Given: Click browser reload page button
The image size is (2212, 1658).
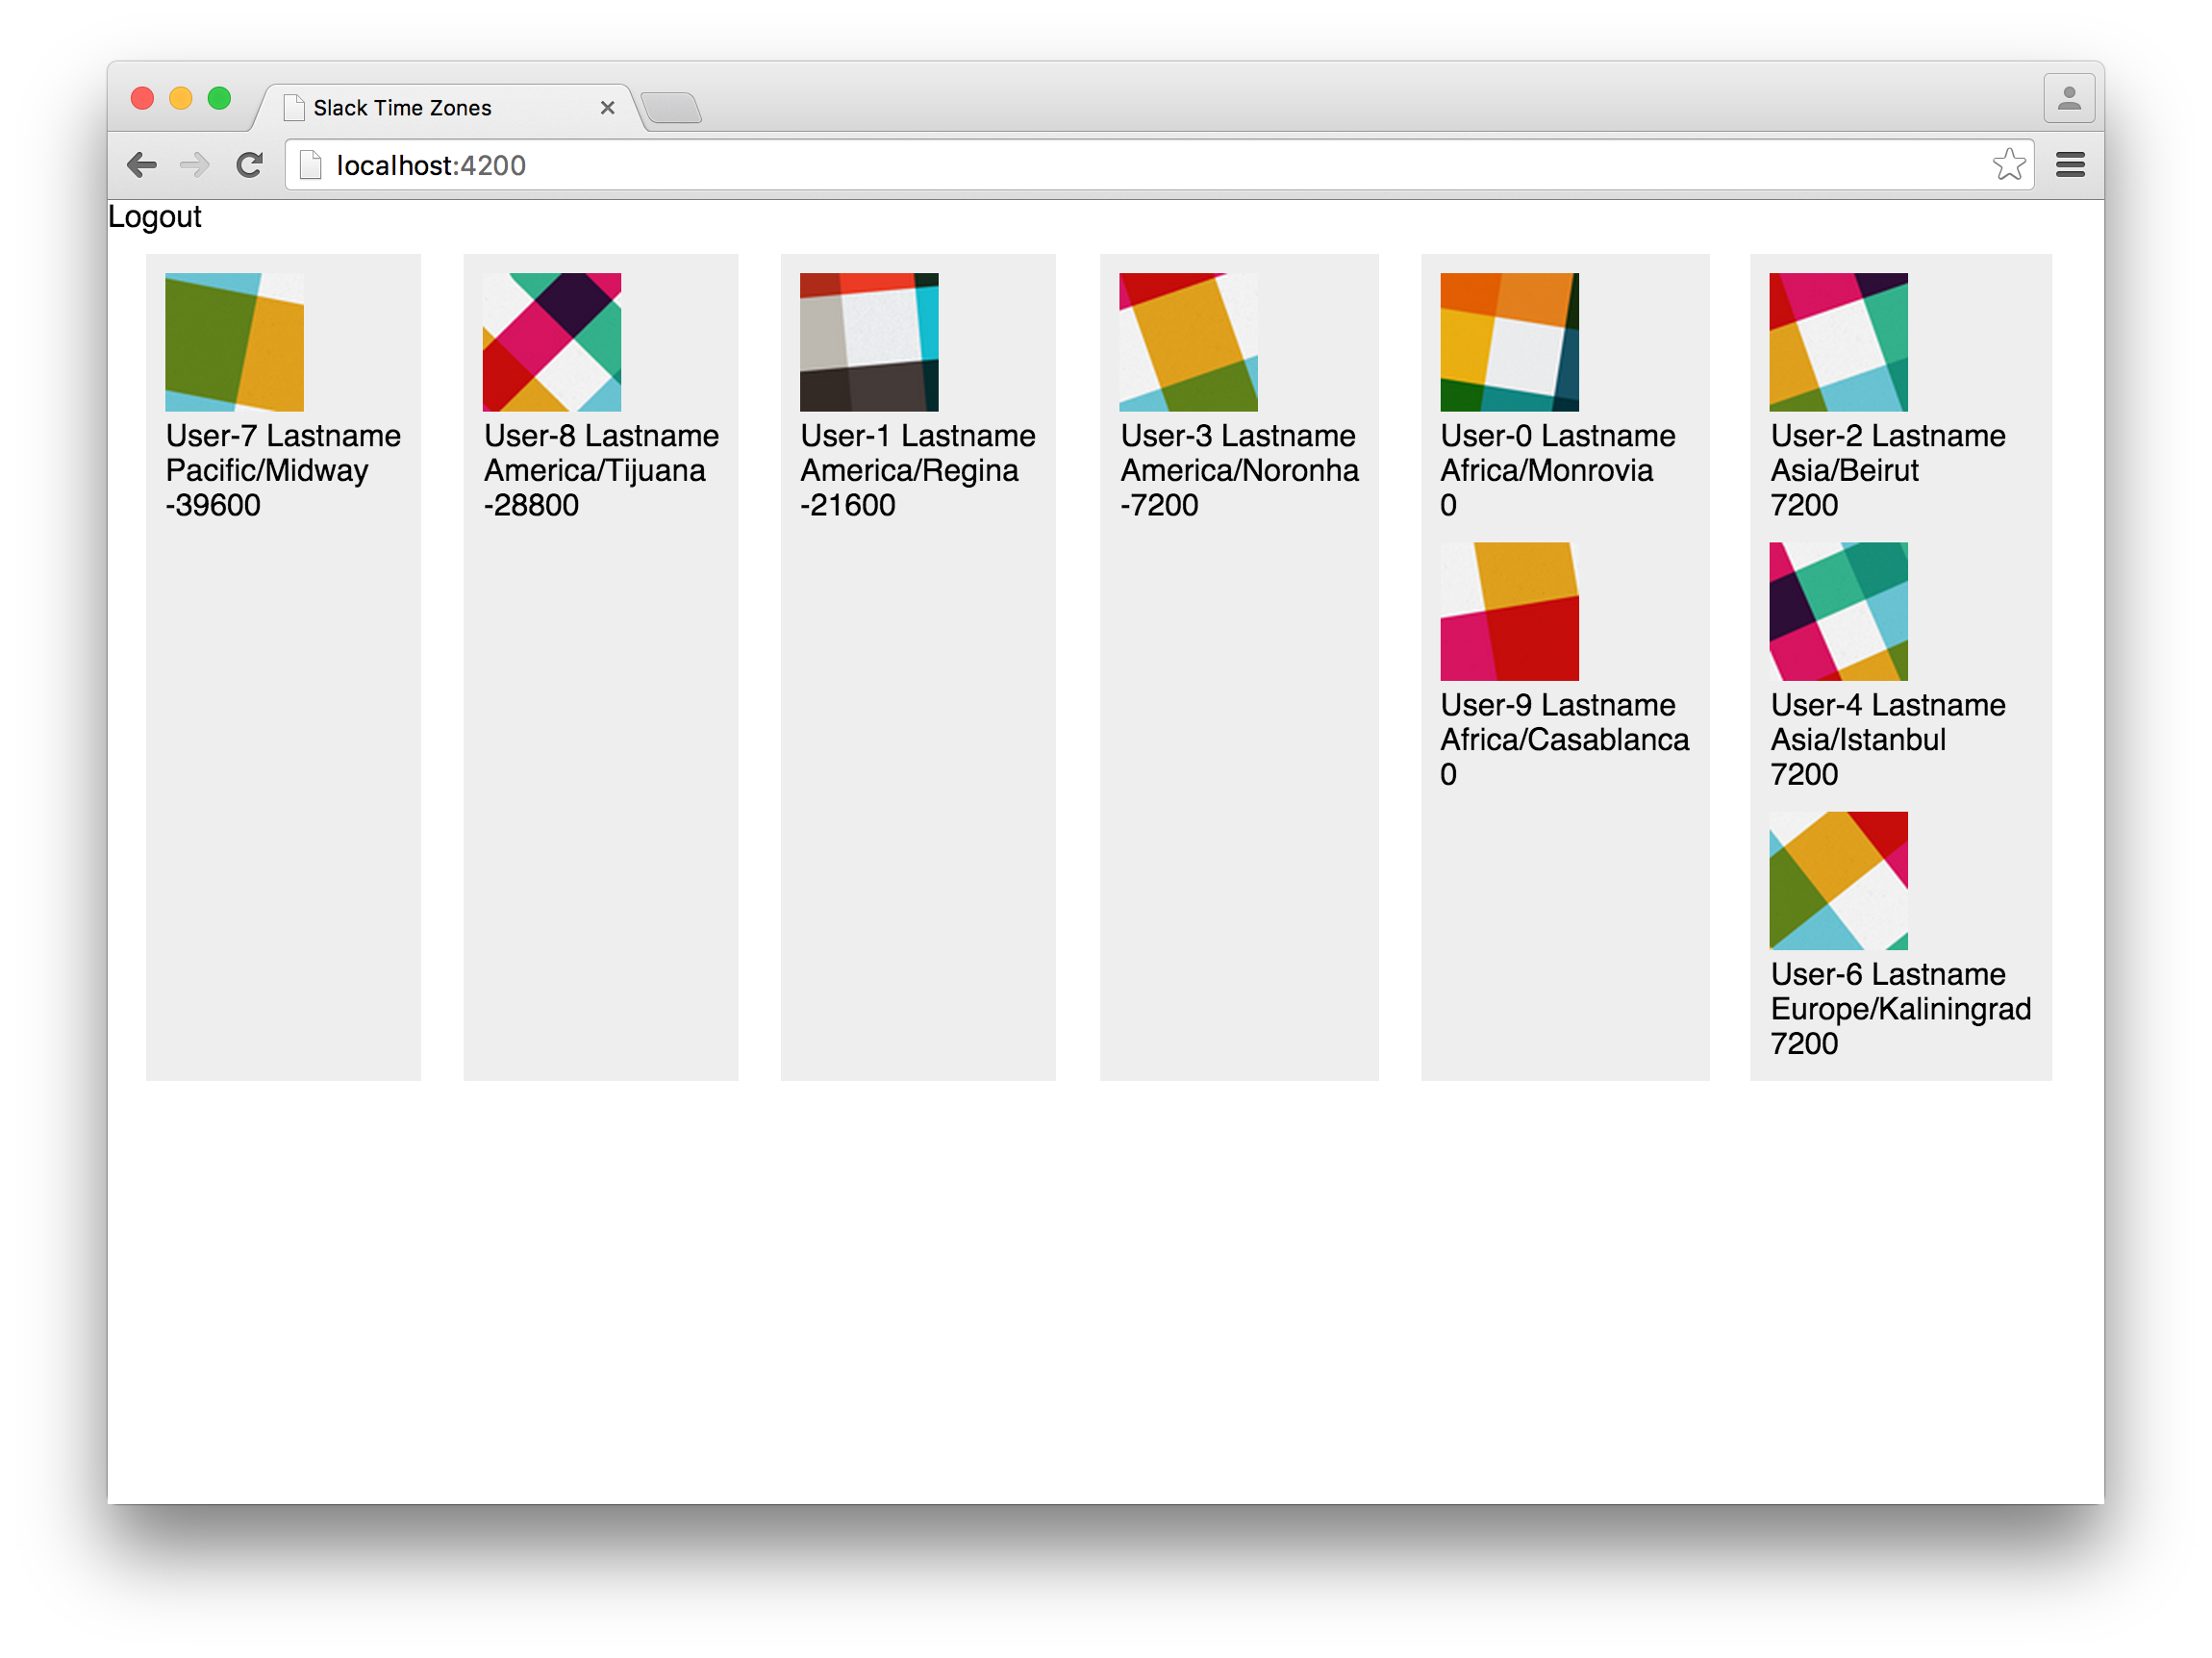Looking at the screenshot, I should (253, 163).
